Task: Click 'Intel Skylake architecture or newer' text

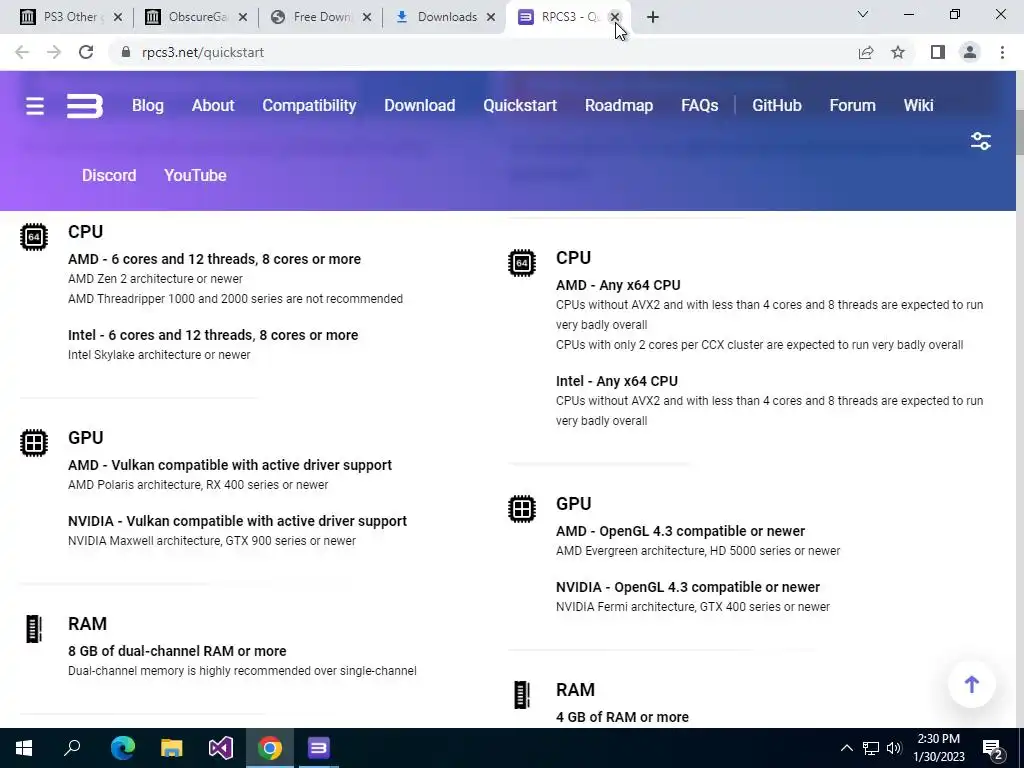Action: click(159, 355)
